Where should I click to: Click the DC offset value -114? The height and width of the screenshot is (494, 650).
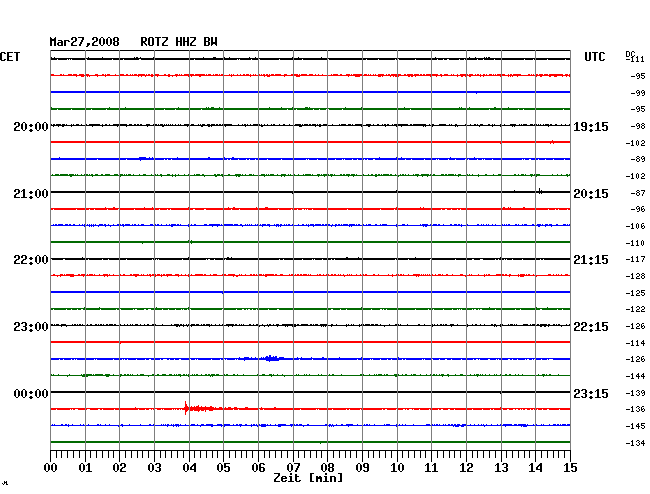click(x=635, y=343)
